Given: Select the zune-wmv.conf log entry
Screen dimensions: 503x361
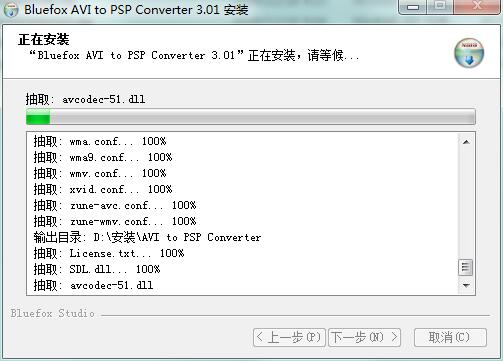Looking at the screenshot, I should [x=115, y=221].
